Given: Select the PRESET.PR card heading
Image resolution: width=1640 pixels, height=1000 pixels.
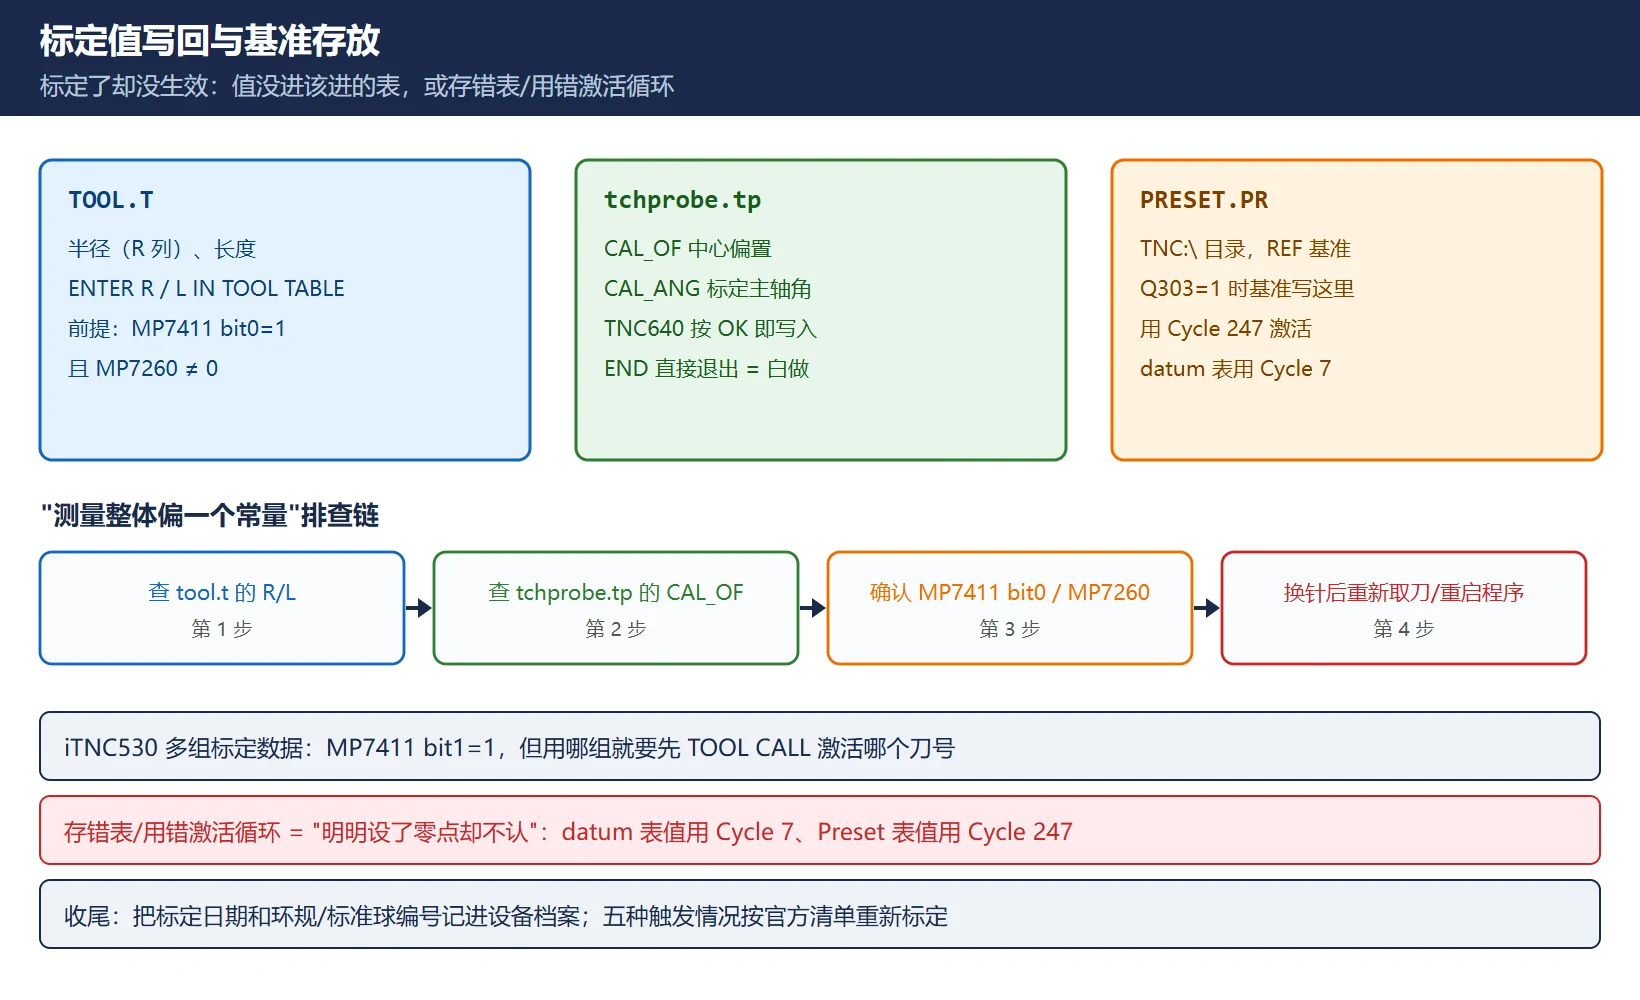Looking at the screenshot, I should tap(1204, 200).
